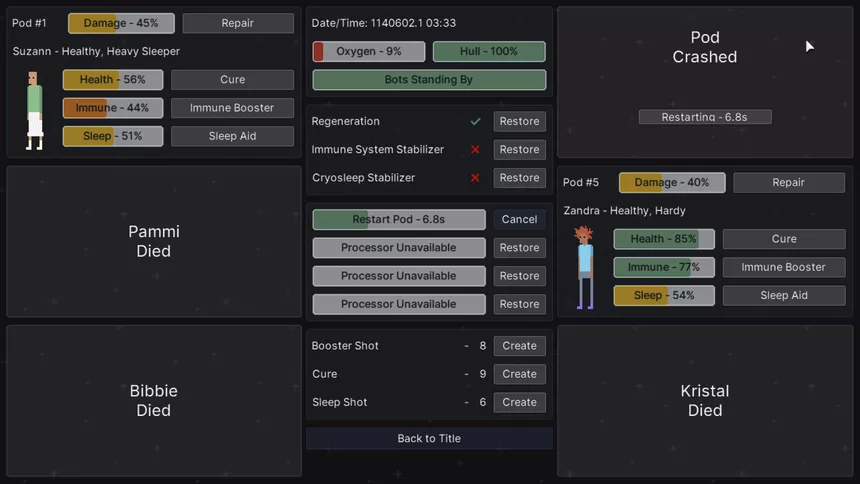860x484 pixels.
Task: Click Suzann's character sprite in Pod #1
Action: pyautogui.click(x=34, y=110)
